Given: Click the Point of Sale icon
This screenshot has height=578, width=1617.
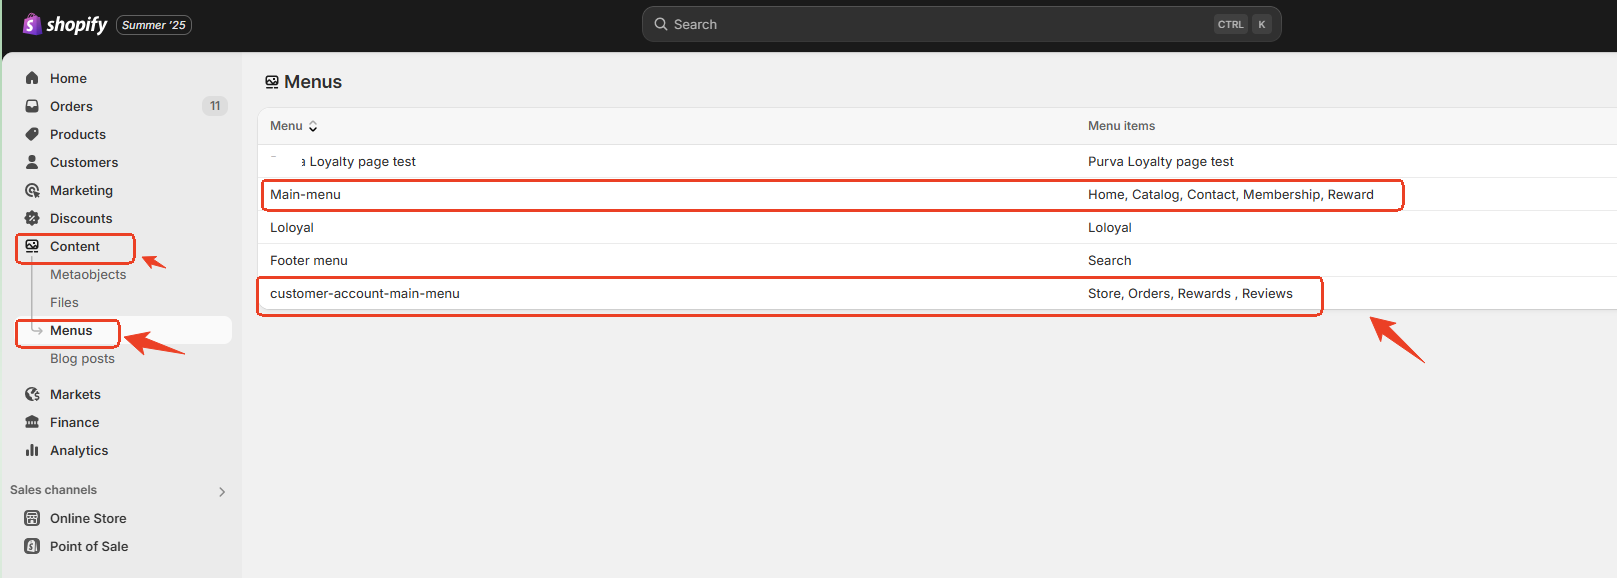Looking at the screenshot, I should [32, 546].
